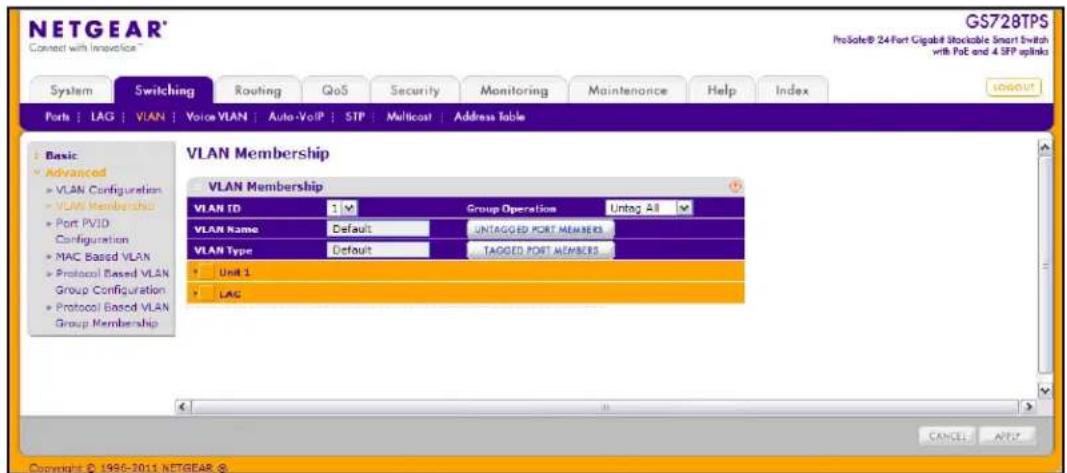
Task: Open the Index tab
Action: (793, 90)
